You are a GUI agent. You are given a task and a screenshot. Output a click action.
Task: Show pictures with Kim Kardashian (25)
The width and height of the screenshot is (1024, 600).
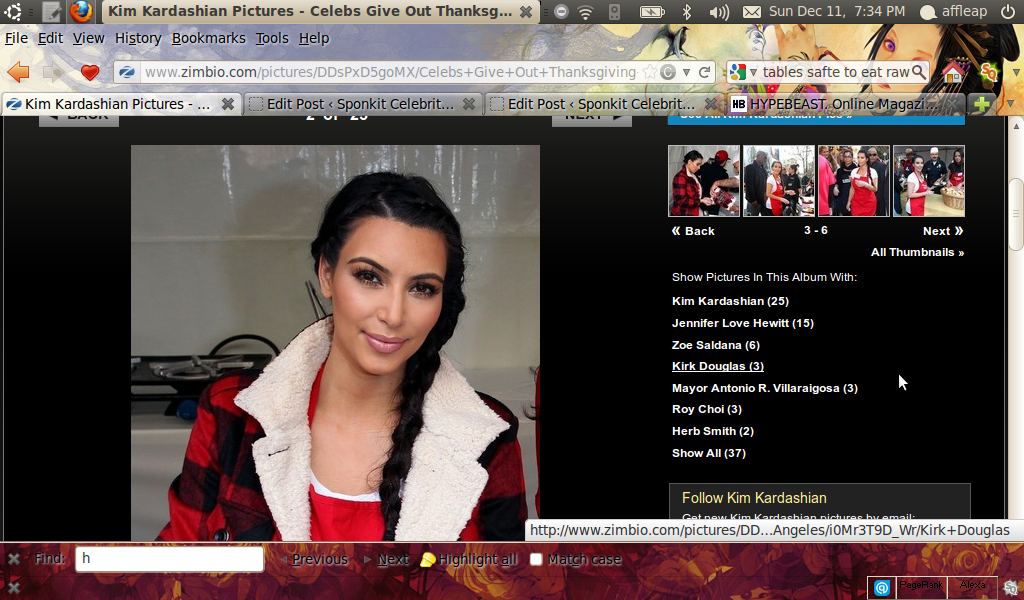[730, 301]
